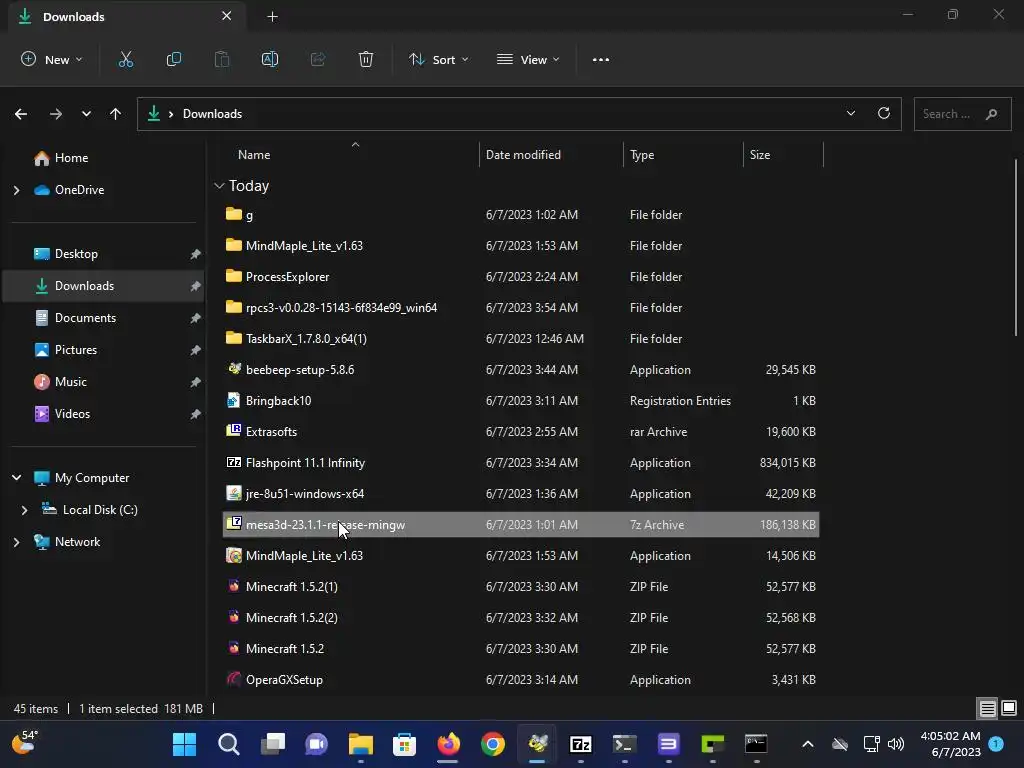1024x768 pixels.
Task: Expand the OneDrive tree node
Action: tap(16, 190)
